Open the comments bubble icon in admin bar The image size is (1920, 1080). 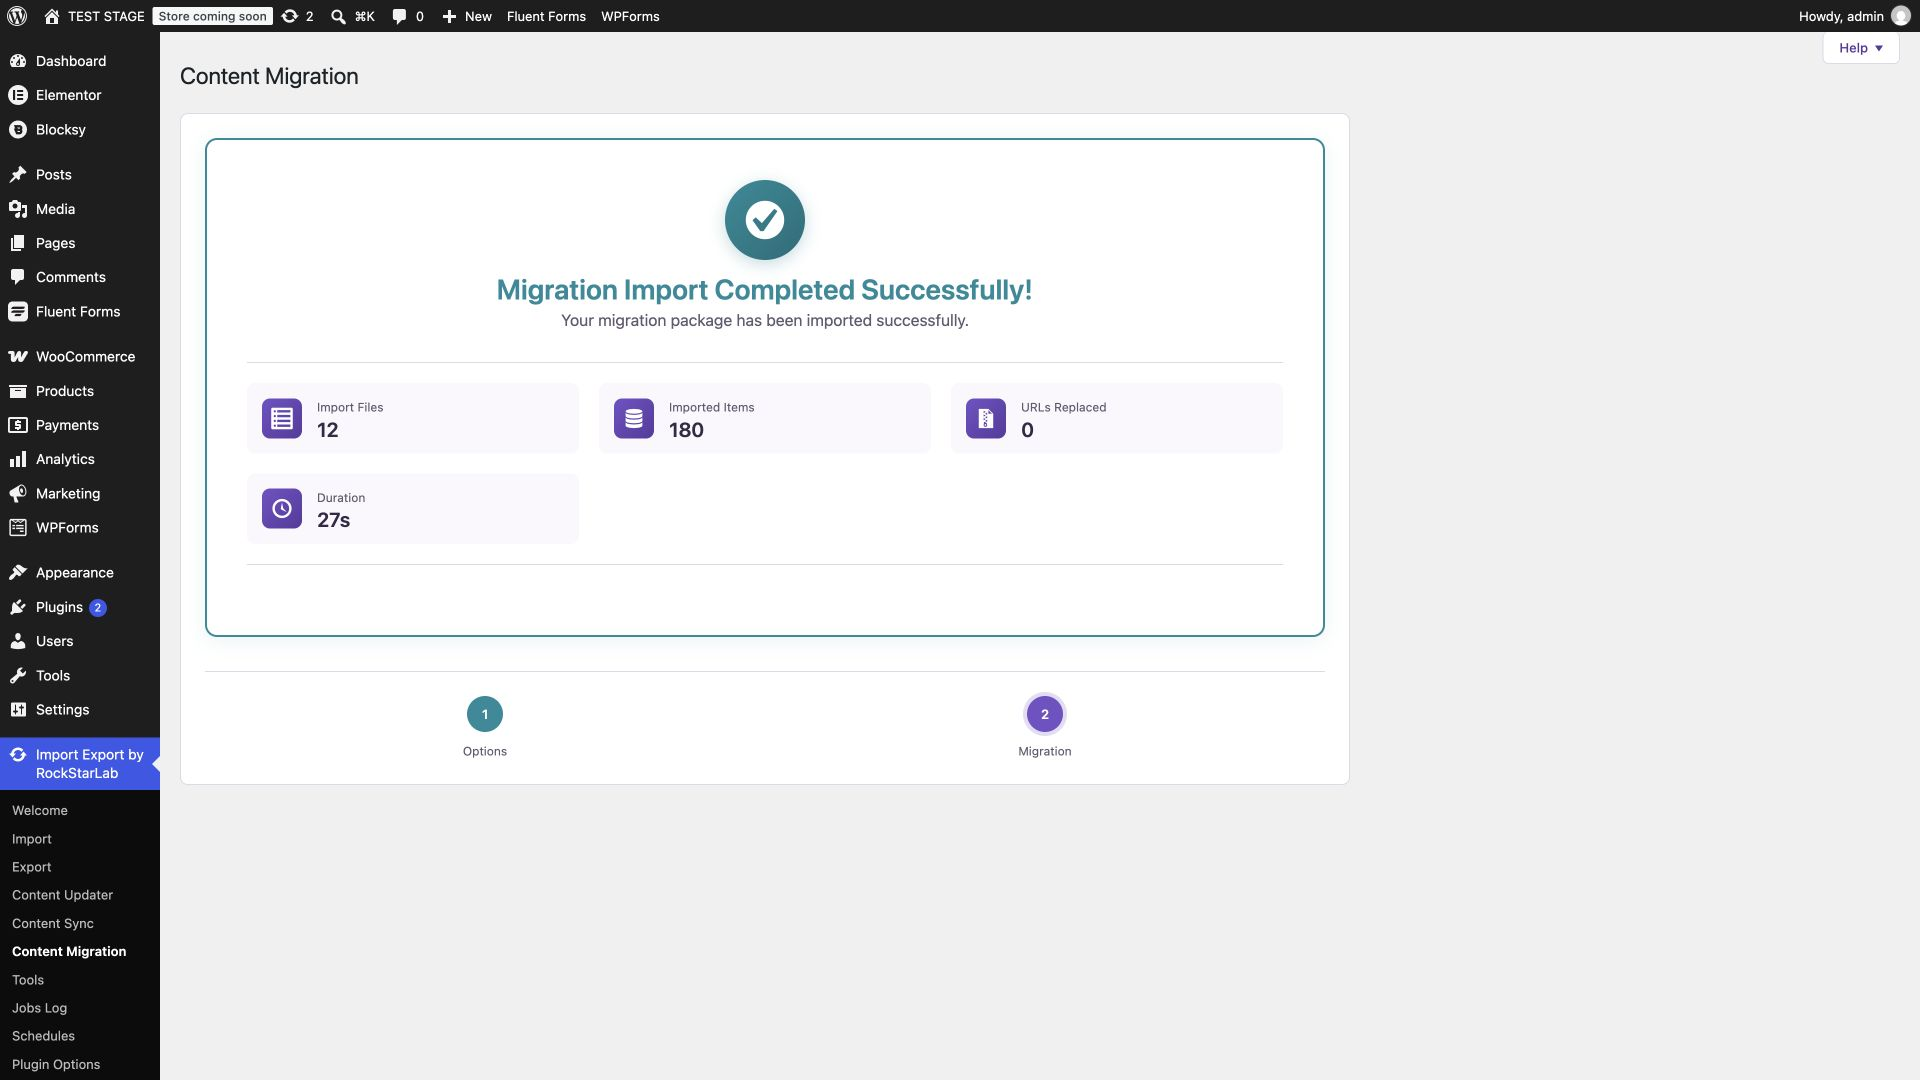pos(399,16)
